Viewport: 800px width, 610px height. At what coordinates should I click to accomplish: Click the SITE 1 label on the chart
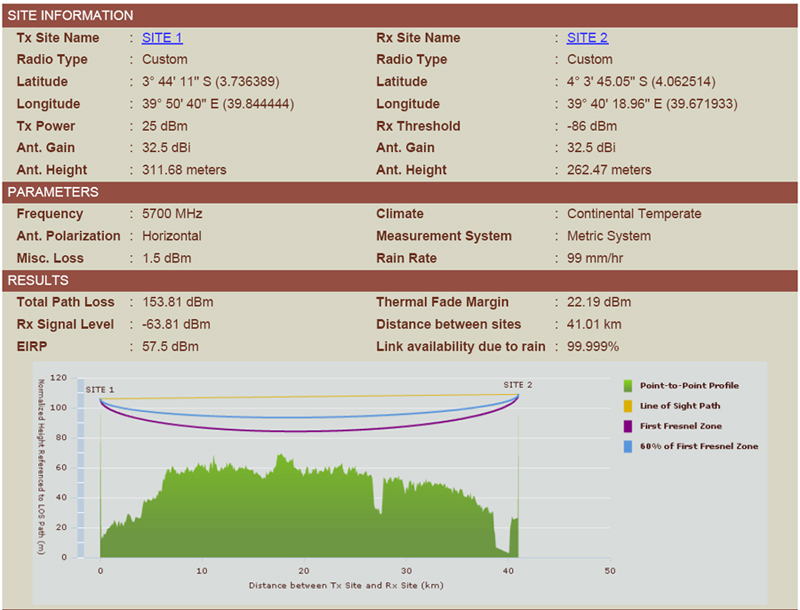pos(100,390)
